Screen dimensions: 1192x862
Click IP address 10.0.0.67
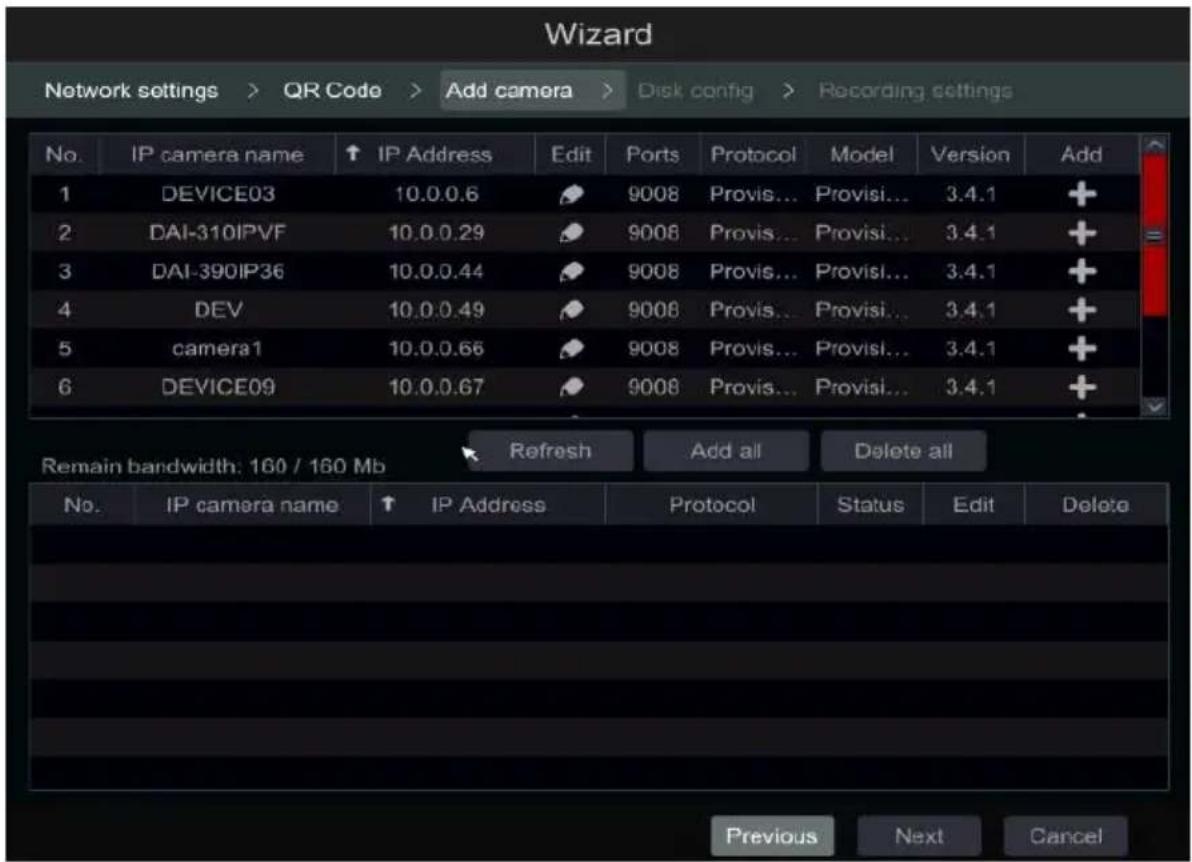pyautogui.click(x=436, y=388)
